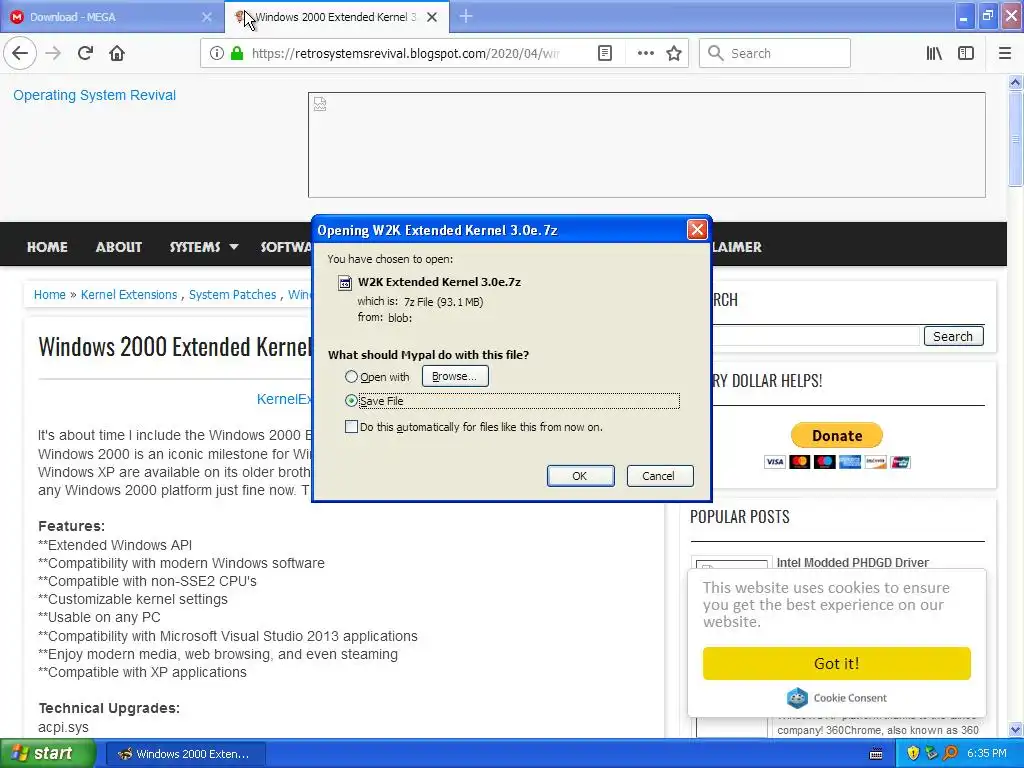Click the 7z file icon in the dialog

(344, 283)
